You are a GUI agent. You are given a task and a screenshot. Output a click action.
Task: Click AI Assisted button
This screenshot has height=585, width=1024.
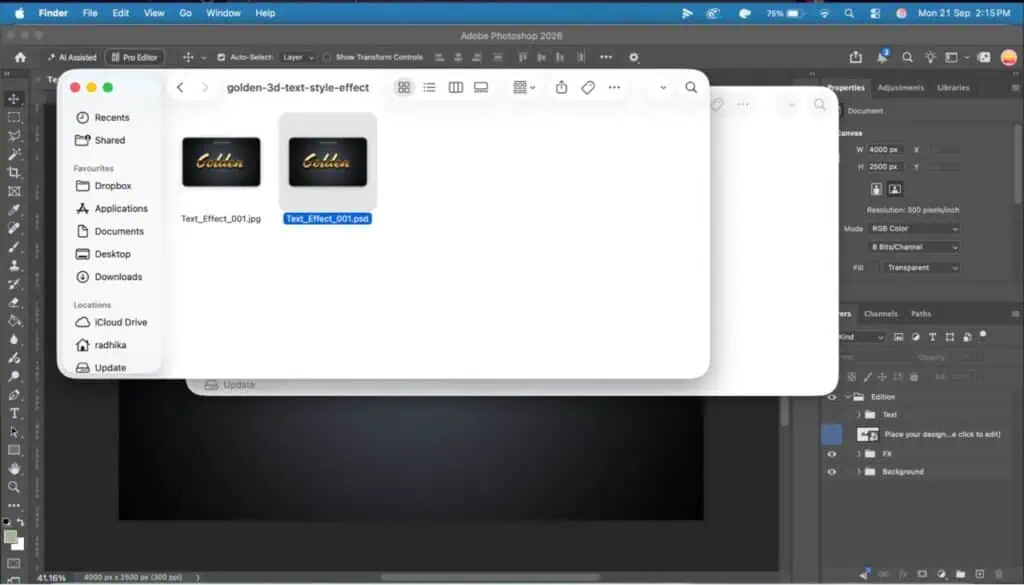tap(72, 57)
